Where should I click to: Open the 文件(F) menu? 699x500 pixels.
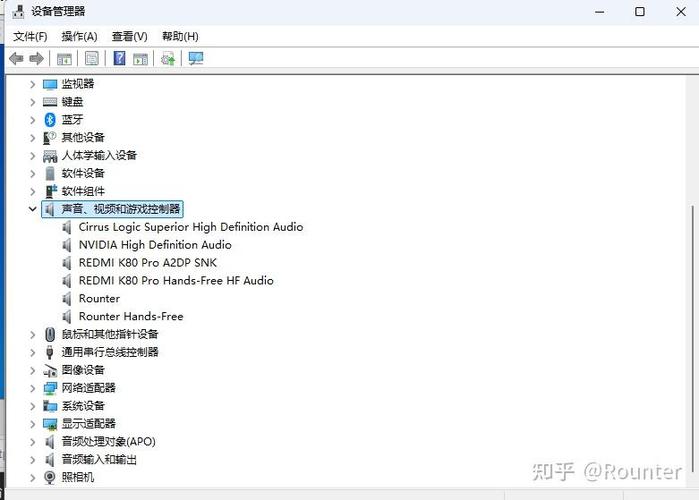coord(30,37)
